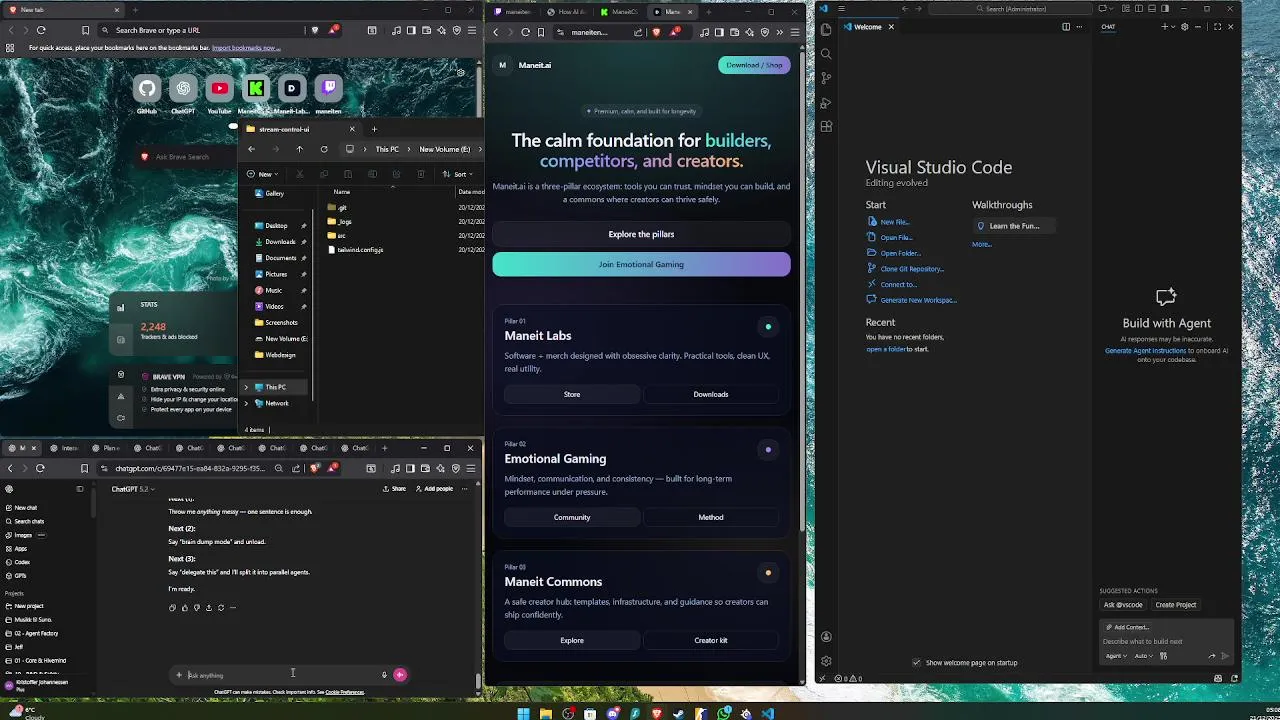Open VS Code Source Control view
Viewport: 1280px width, 720px height.
tap(826, 78)
